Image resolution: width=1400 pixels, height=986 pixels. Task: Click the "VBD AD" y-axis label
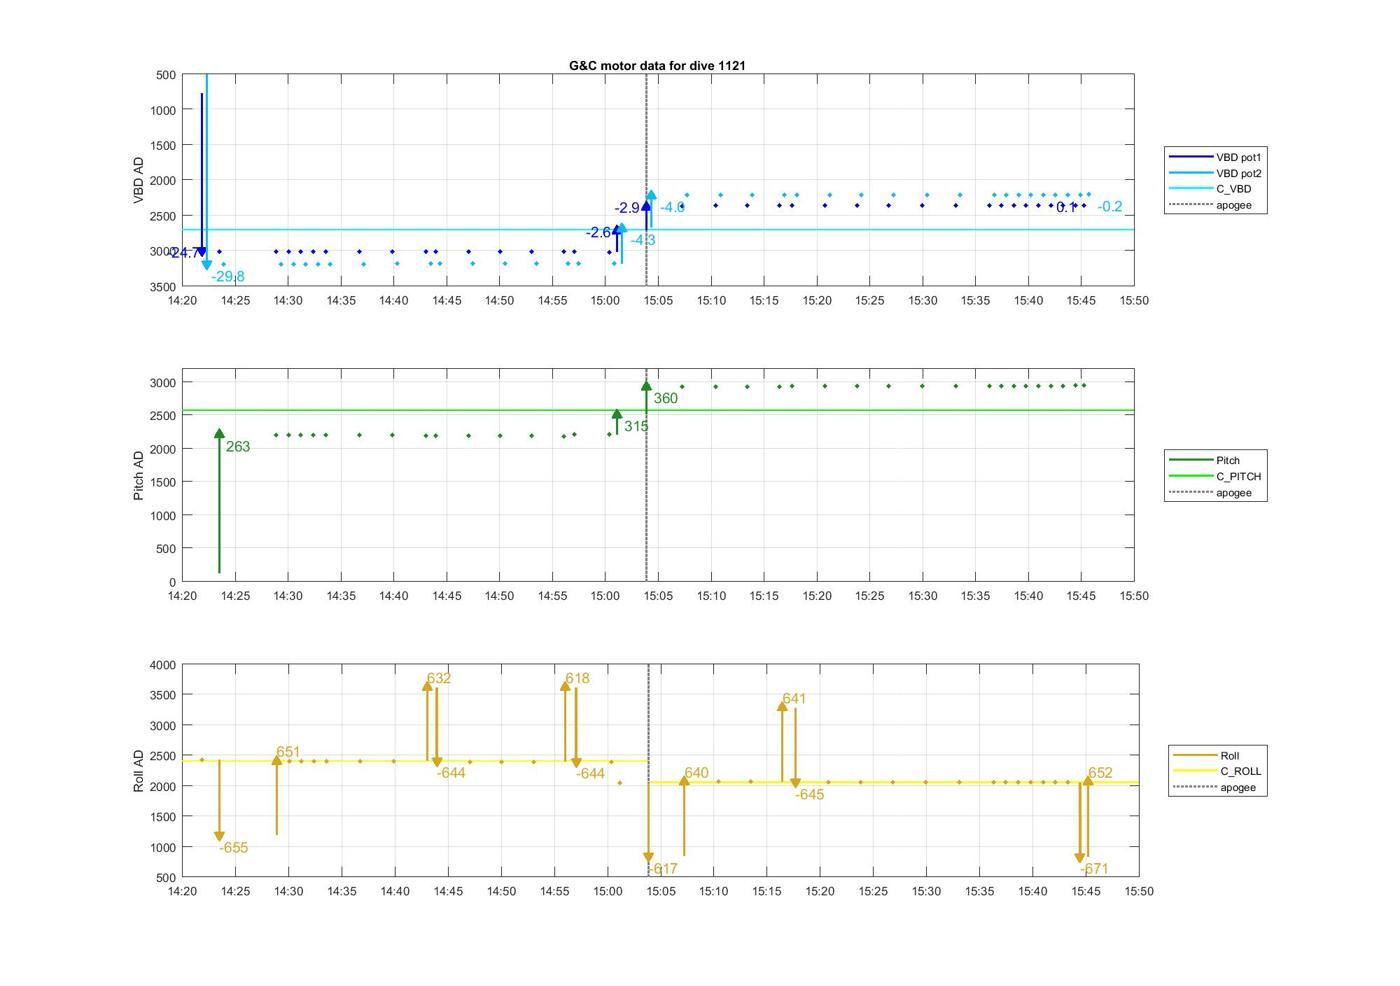click(x=139, y=180)
